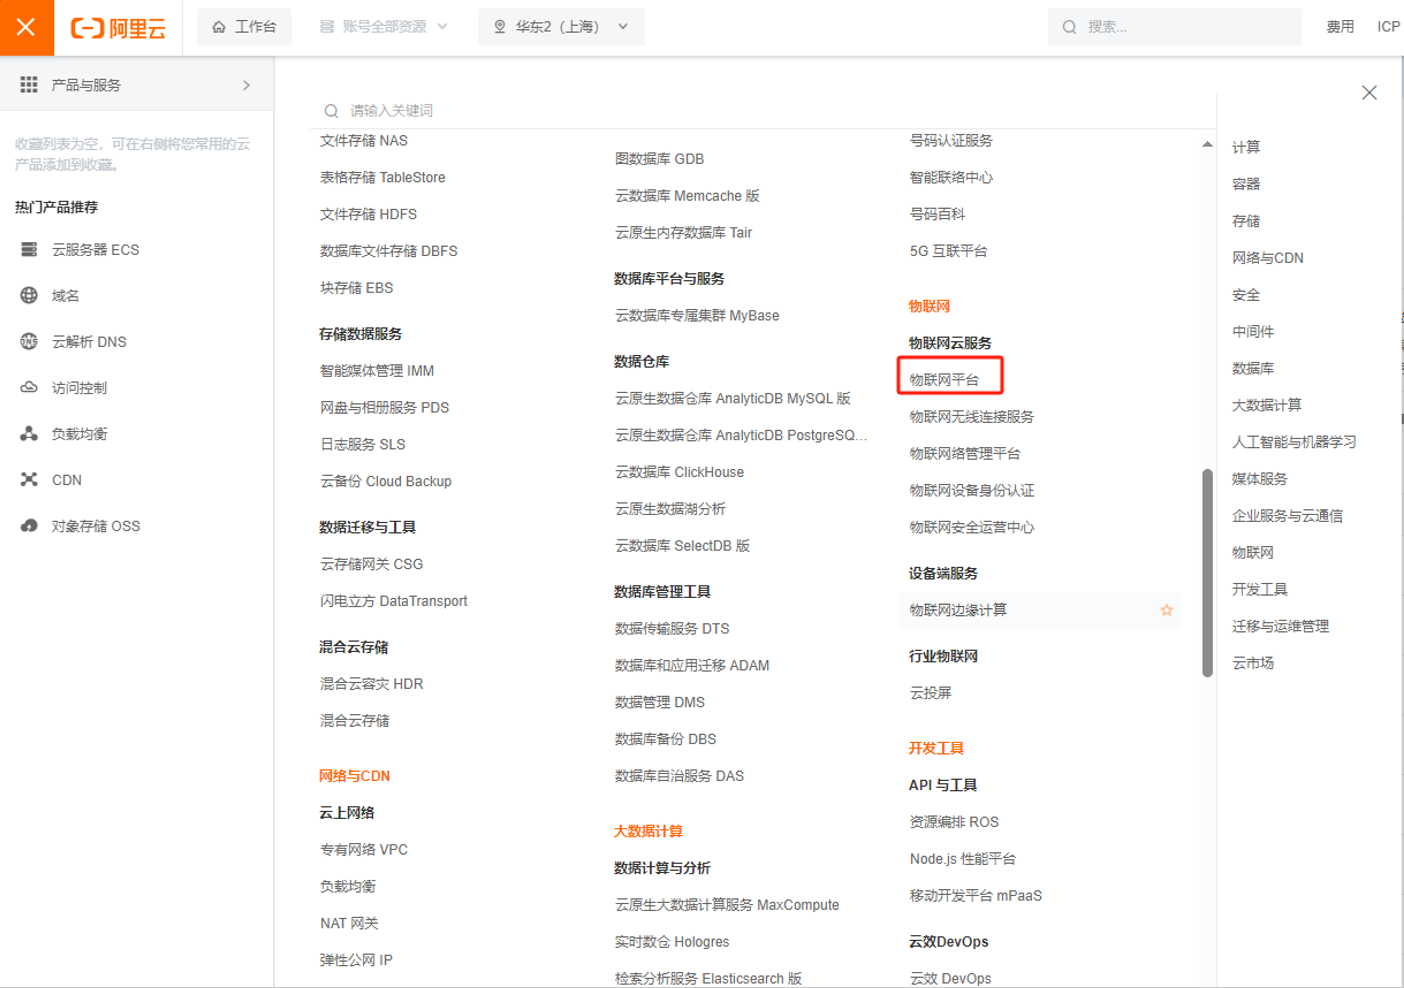The width and height of the screenshot is (1404, 988).
Task: Toggle favorite star for 物联网边缘计算
Action: pos(1166,610)
